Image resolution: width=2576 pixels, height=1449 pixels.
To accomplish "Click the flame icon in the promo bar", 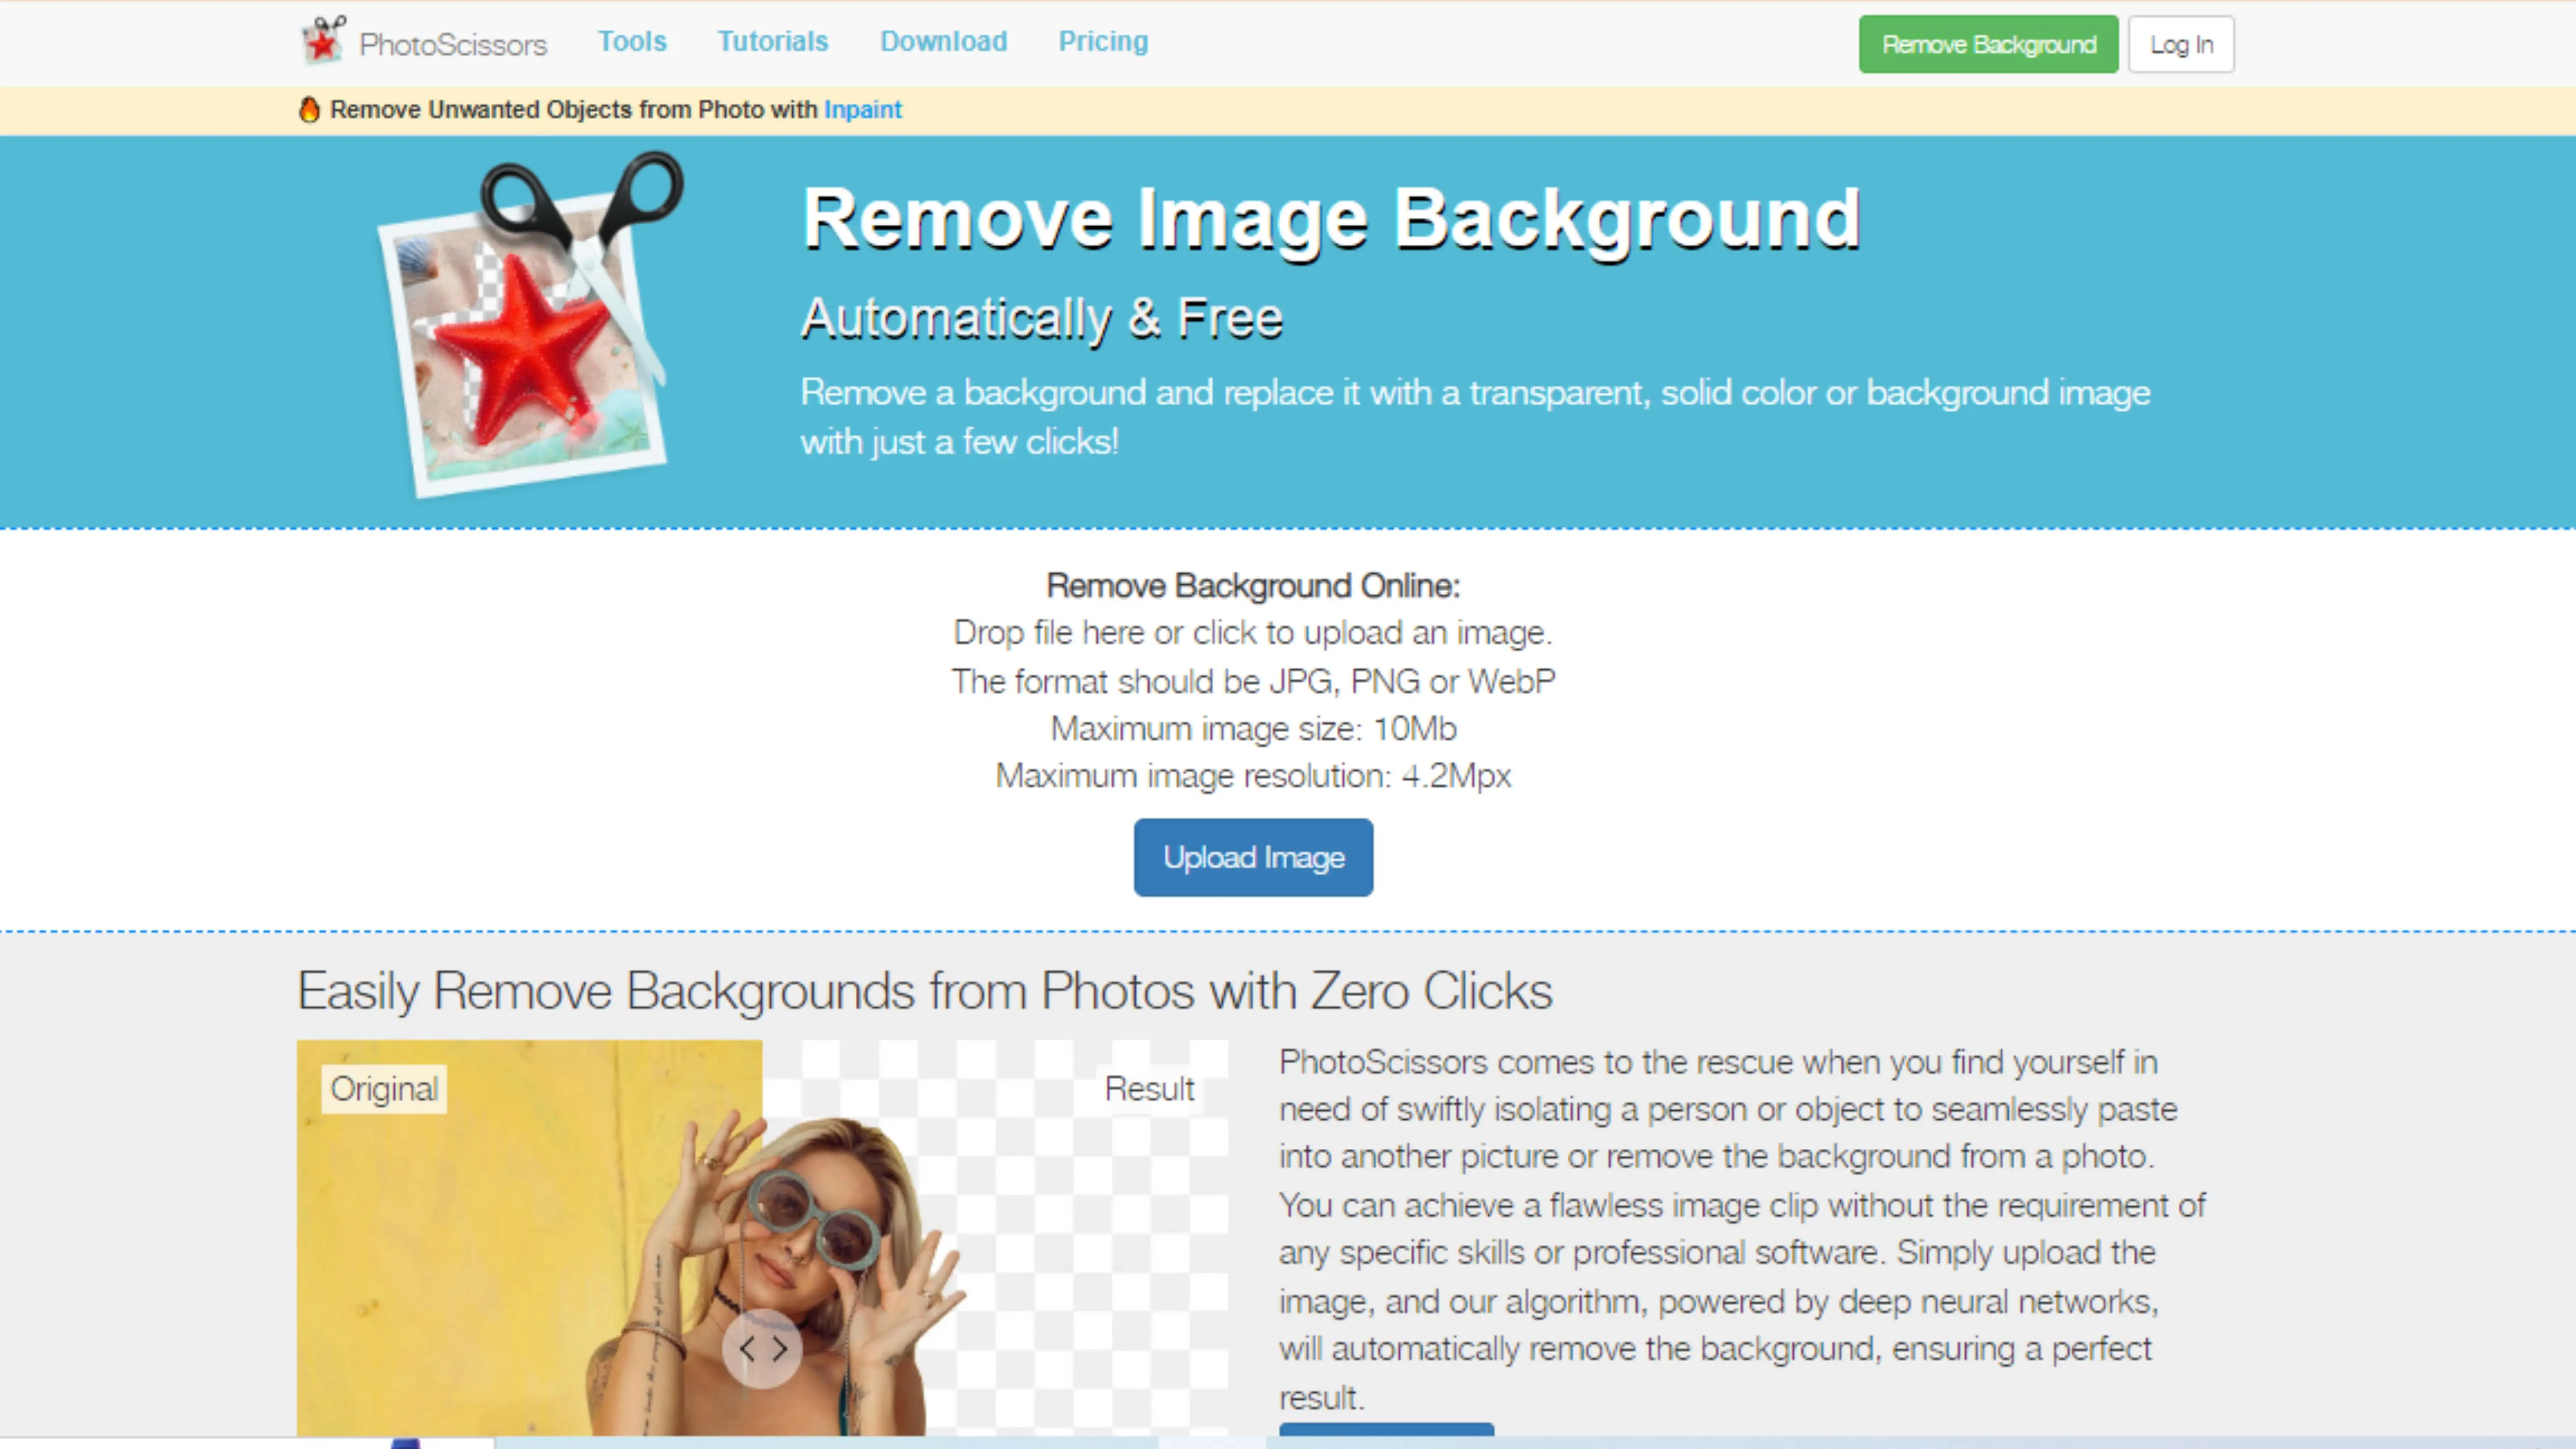I will [309, 109].
